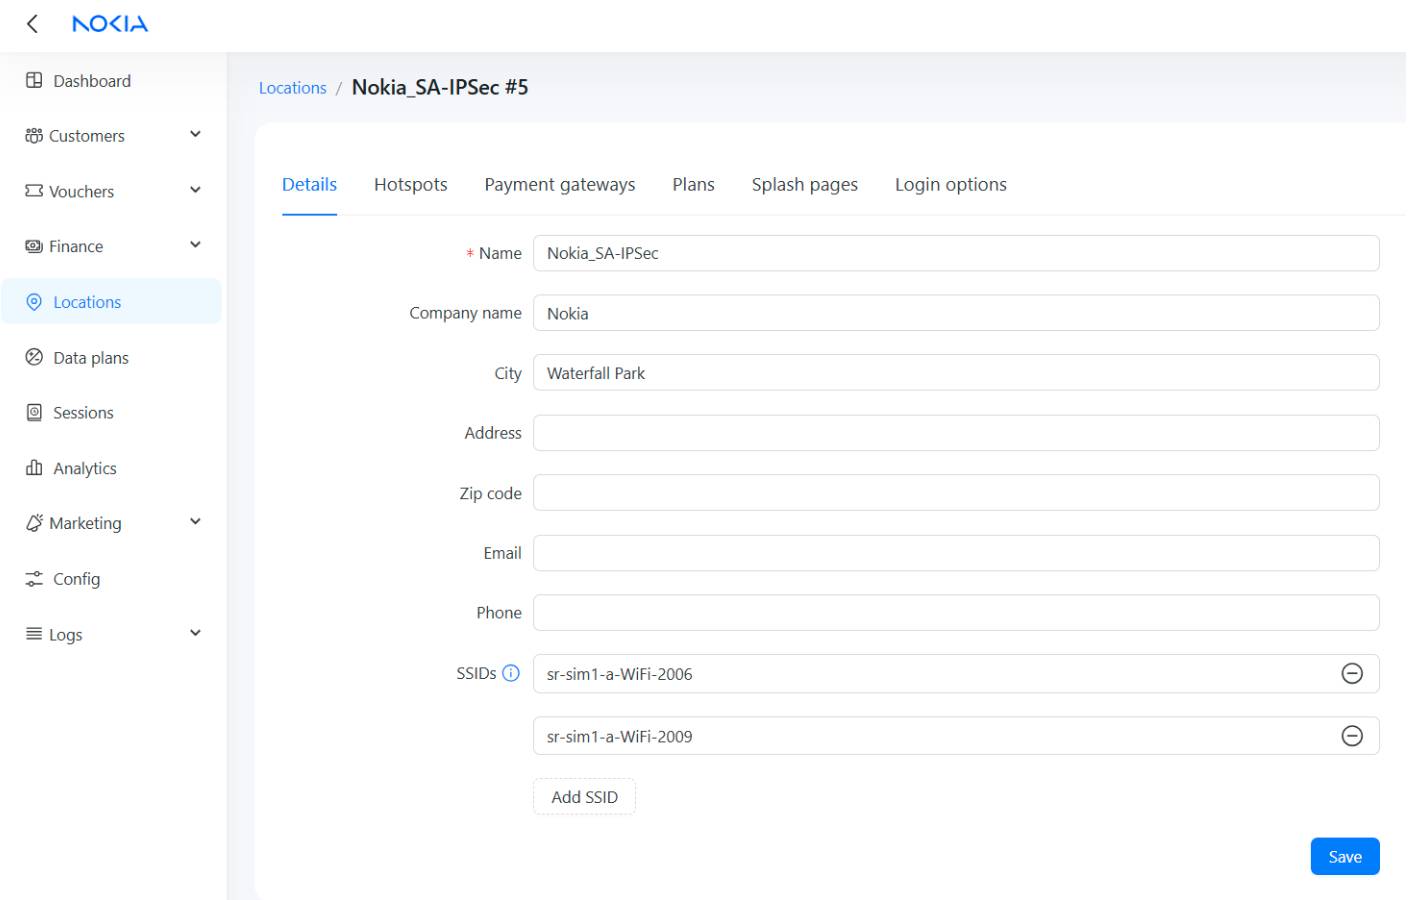This screenshot has height=900, width=1408.
Task: Click the Data plans gauge icon
Action: pyautogui.click(x=34, y=357)
